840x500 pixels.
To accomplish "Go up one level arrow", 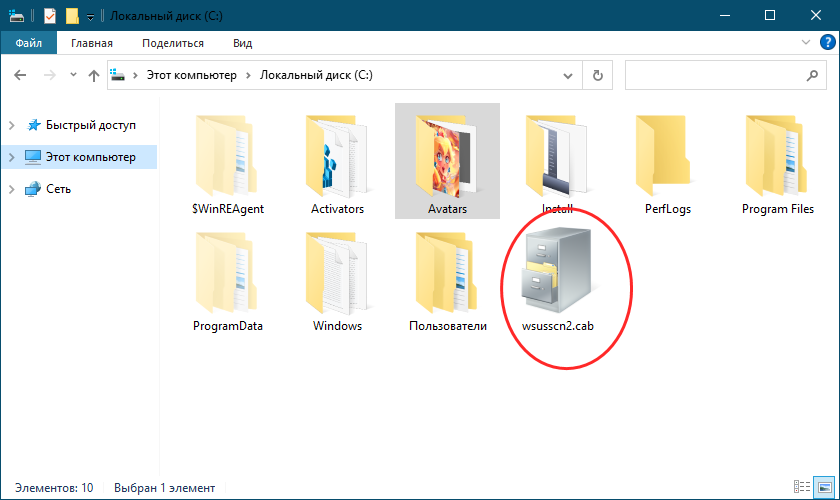I will pyautogui.click(x=94, y=75).
